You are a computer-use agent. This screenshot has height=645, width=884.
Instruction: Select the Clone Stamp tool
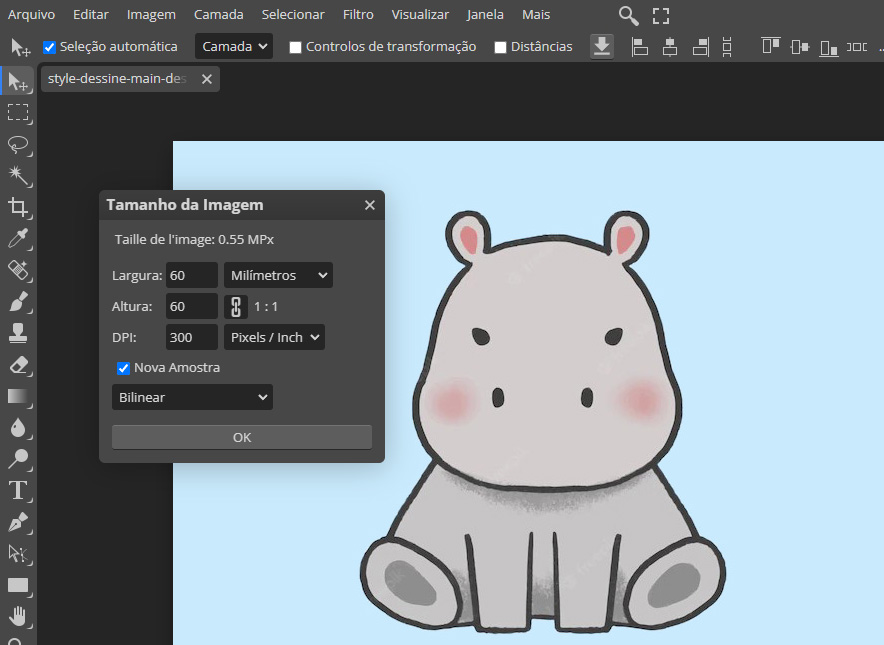(x=18, y=333)
